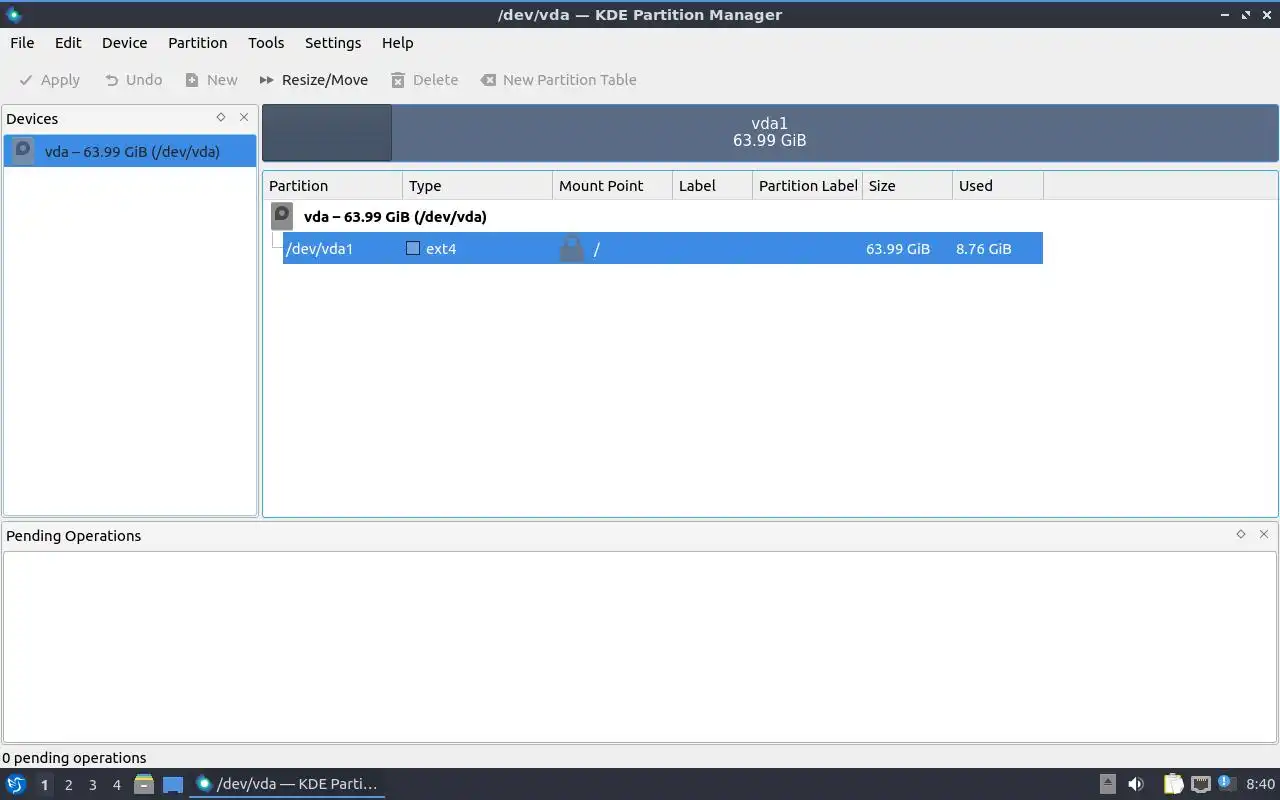Viewport: 1280px width, 800px height.
Task: Close the KDE Partition Manager window
Action: [1266, 14]
